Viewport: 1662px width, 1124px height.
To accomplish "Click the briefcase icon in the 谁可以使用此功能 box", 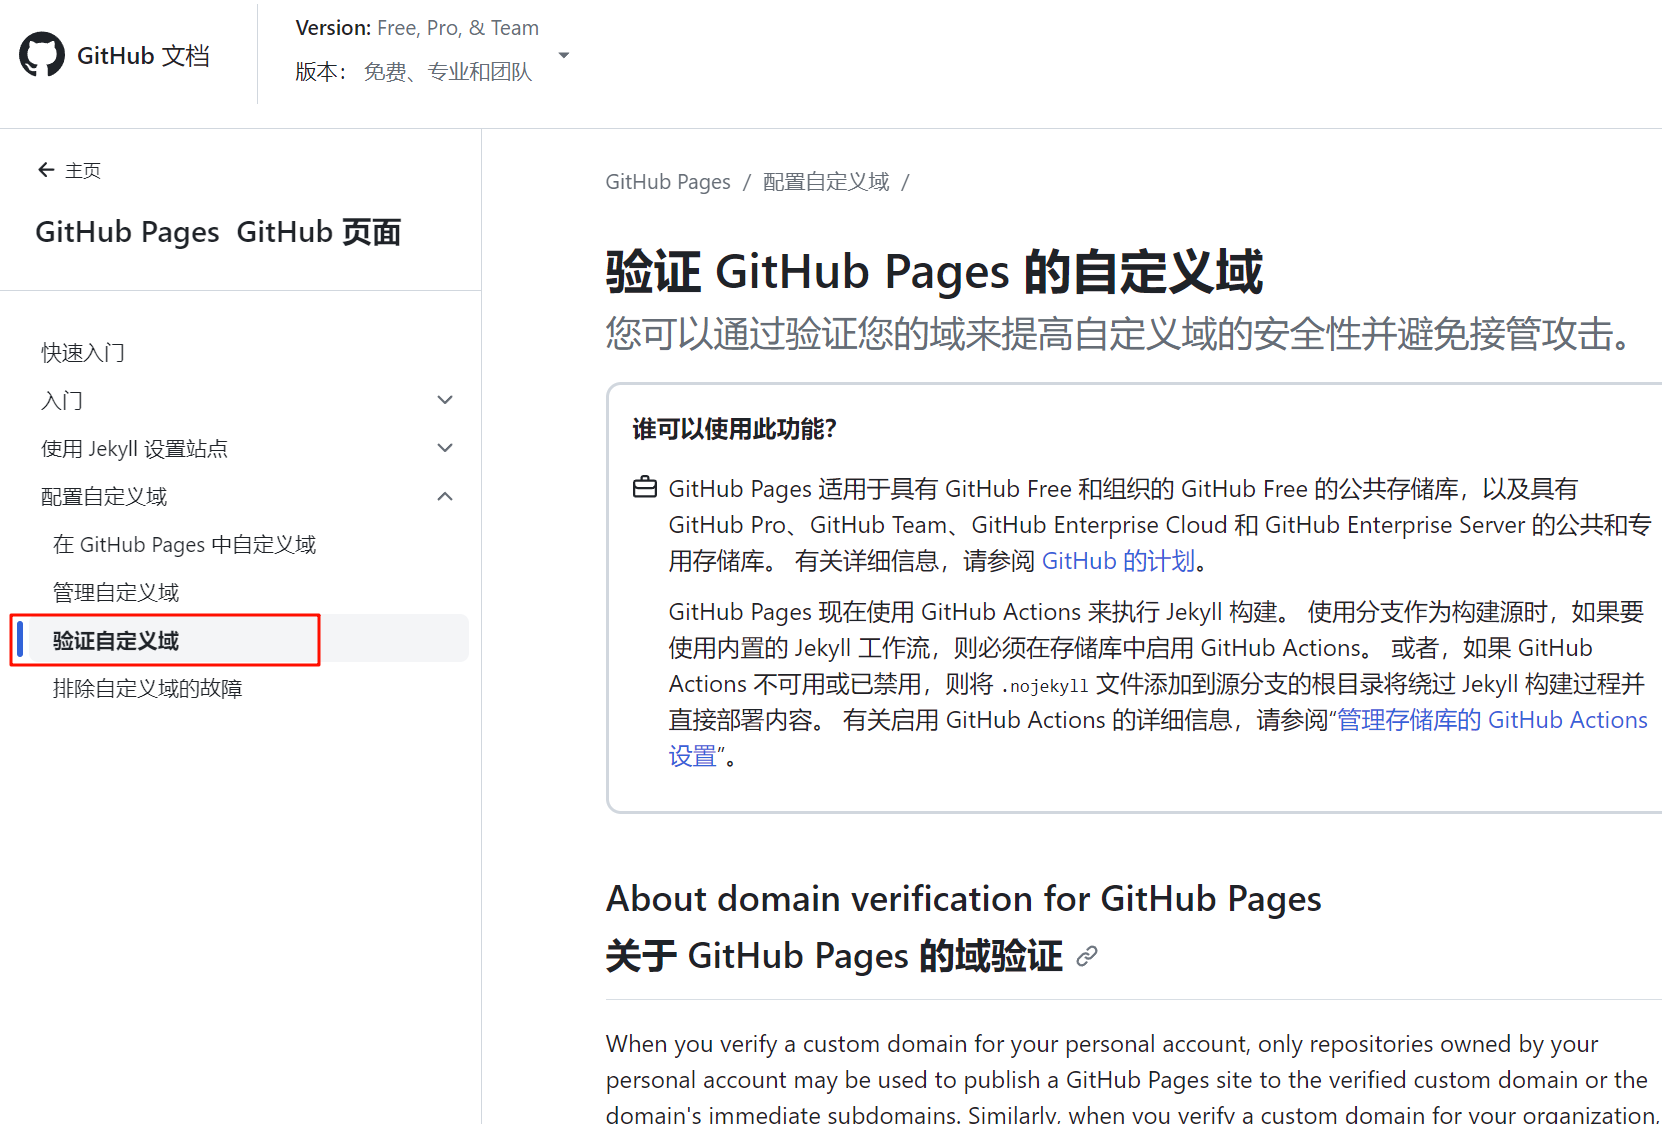I will point(645,488).
